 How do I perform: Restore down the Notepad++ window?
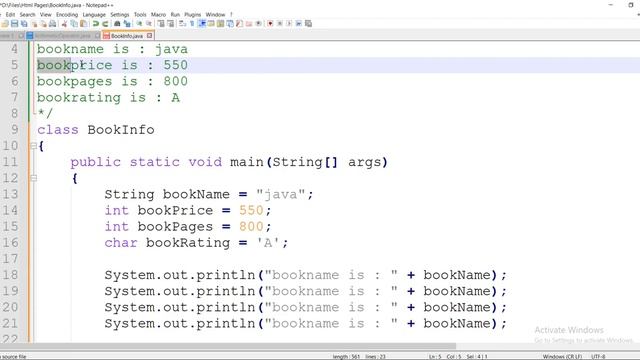tap(630, 5)
